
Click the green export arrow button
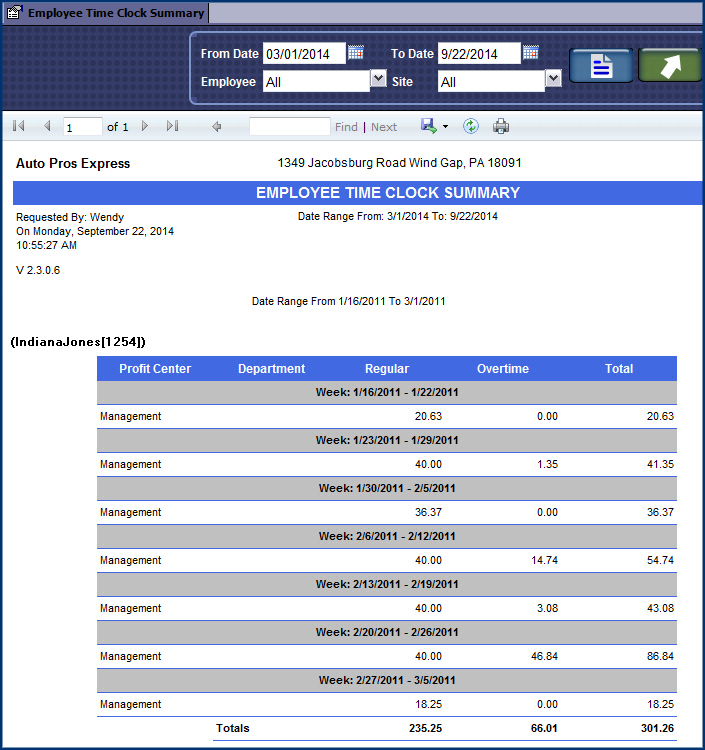(x=669, y=66)
